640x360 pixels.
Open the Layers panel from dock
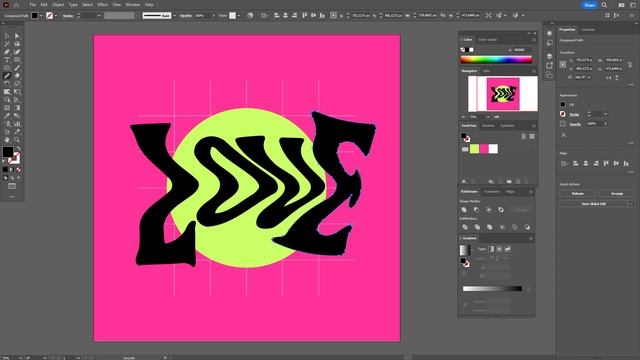550,56
